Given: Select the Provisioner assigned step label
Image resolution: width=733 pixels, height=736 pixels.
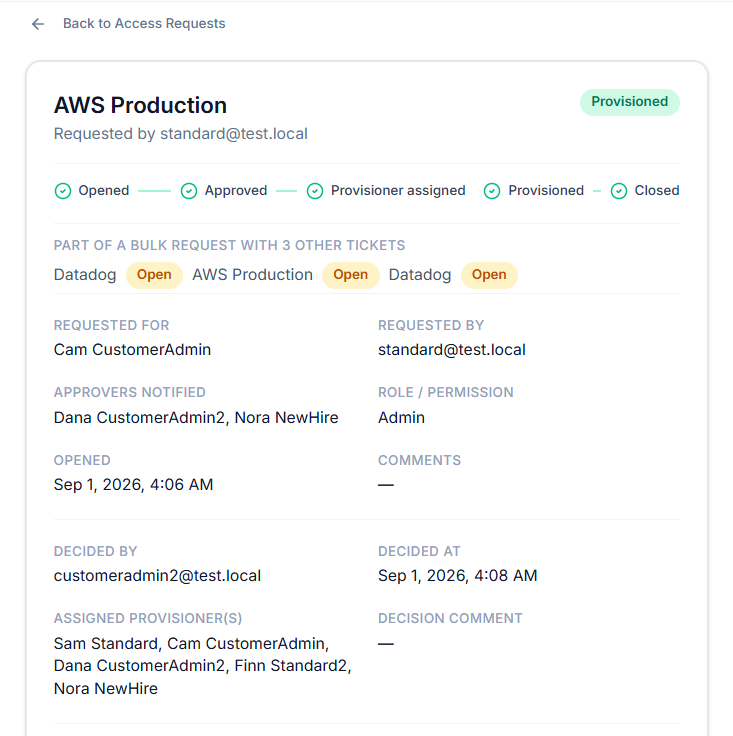Looking at the screenshot, I should pyautogui.click(x=398, y=191).
